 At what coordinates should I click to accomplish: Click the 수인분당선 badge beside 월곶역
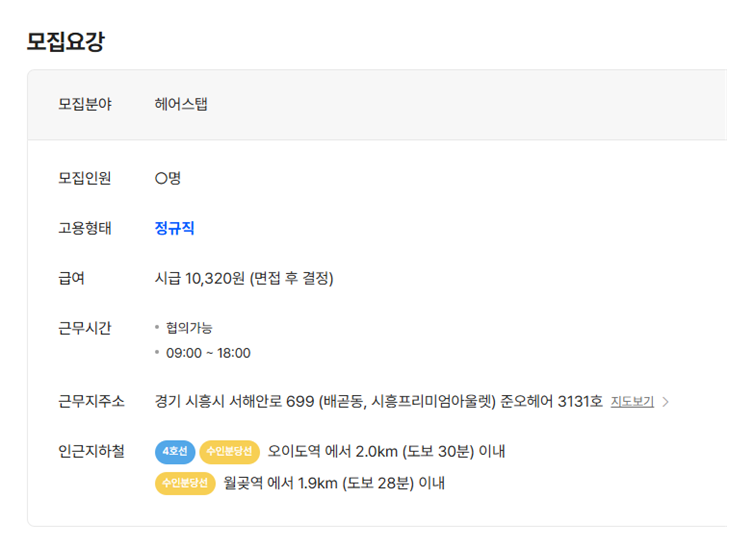coord(185,483)
